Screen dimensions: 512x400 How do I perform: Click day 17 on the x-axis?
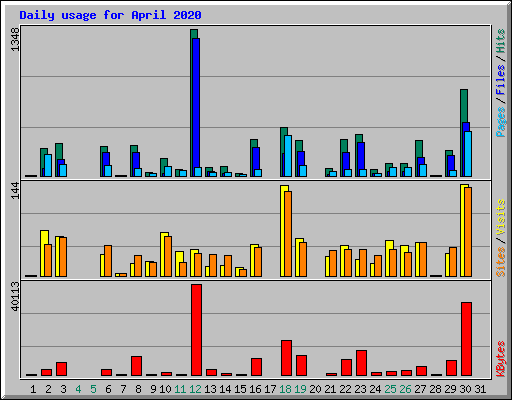[270, 389]
